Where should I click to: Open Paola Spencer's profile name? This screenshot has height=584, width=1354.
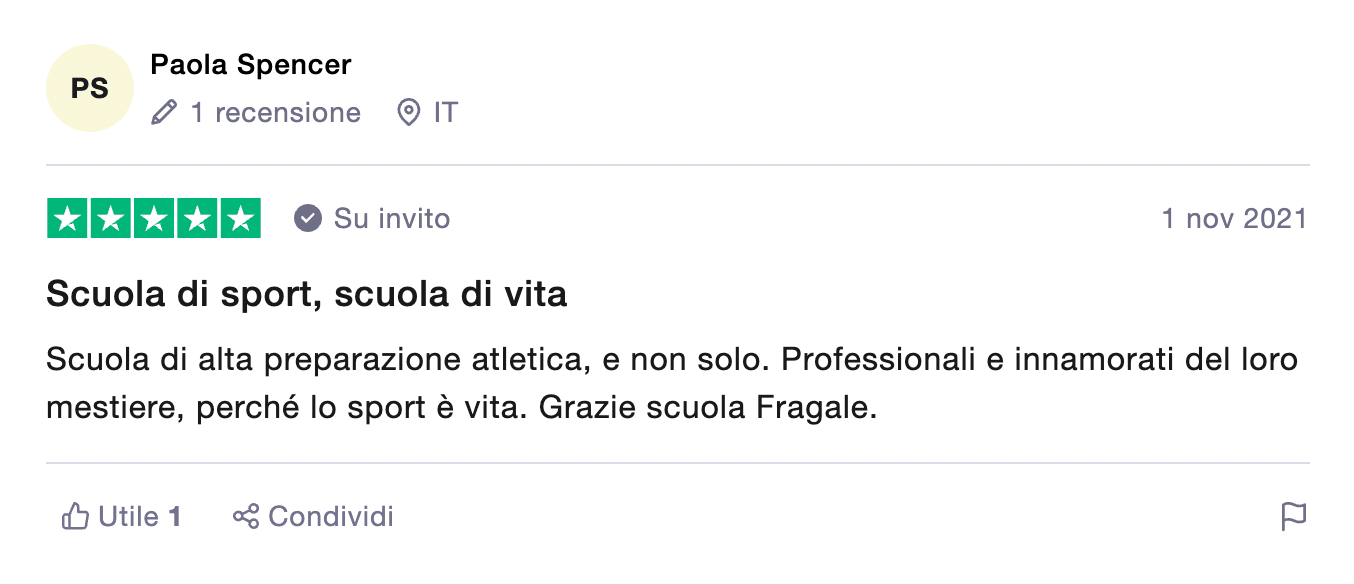coord(249,64)
